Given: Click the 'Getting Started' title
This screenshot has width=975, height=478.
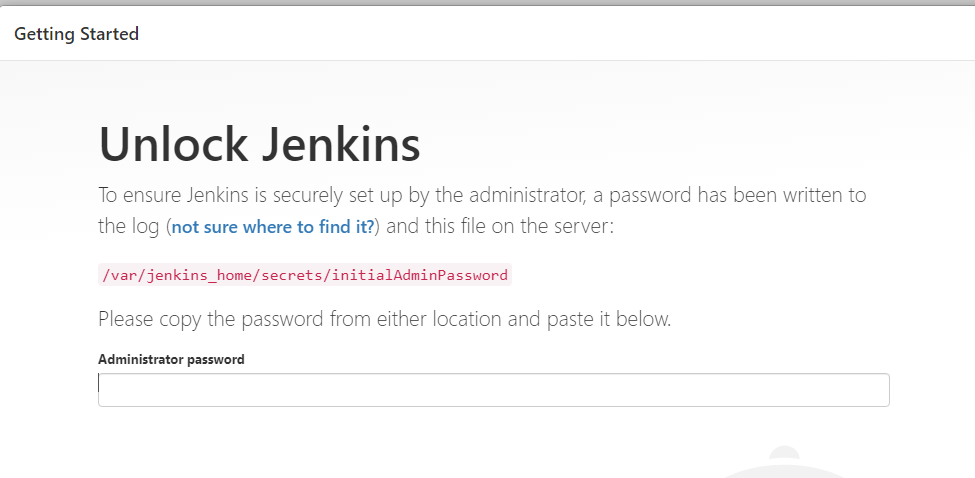Looking at the screenshot, I should (x=76, y=34).
